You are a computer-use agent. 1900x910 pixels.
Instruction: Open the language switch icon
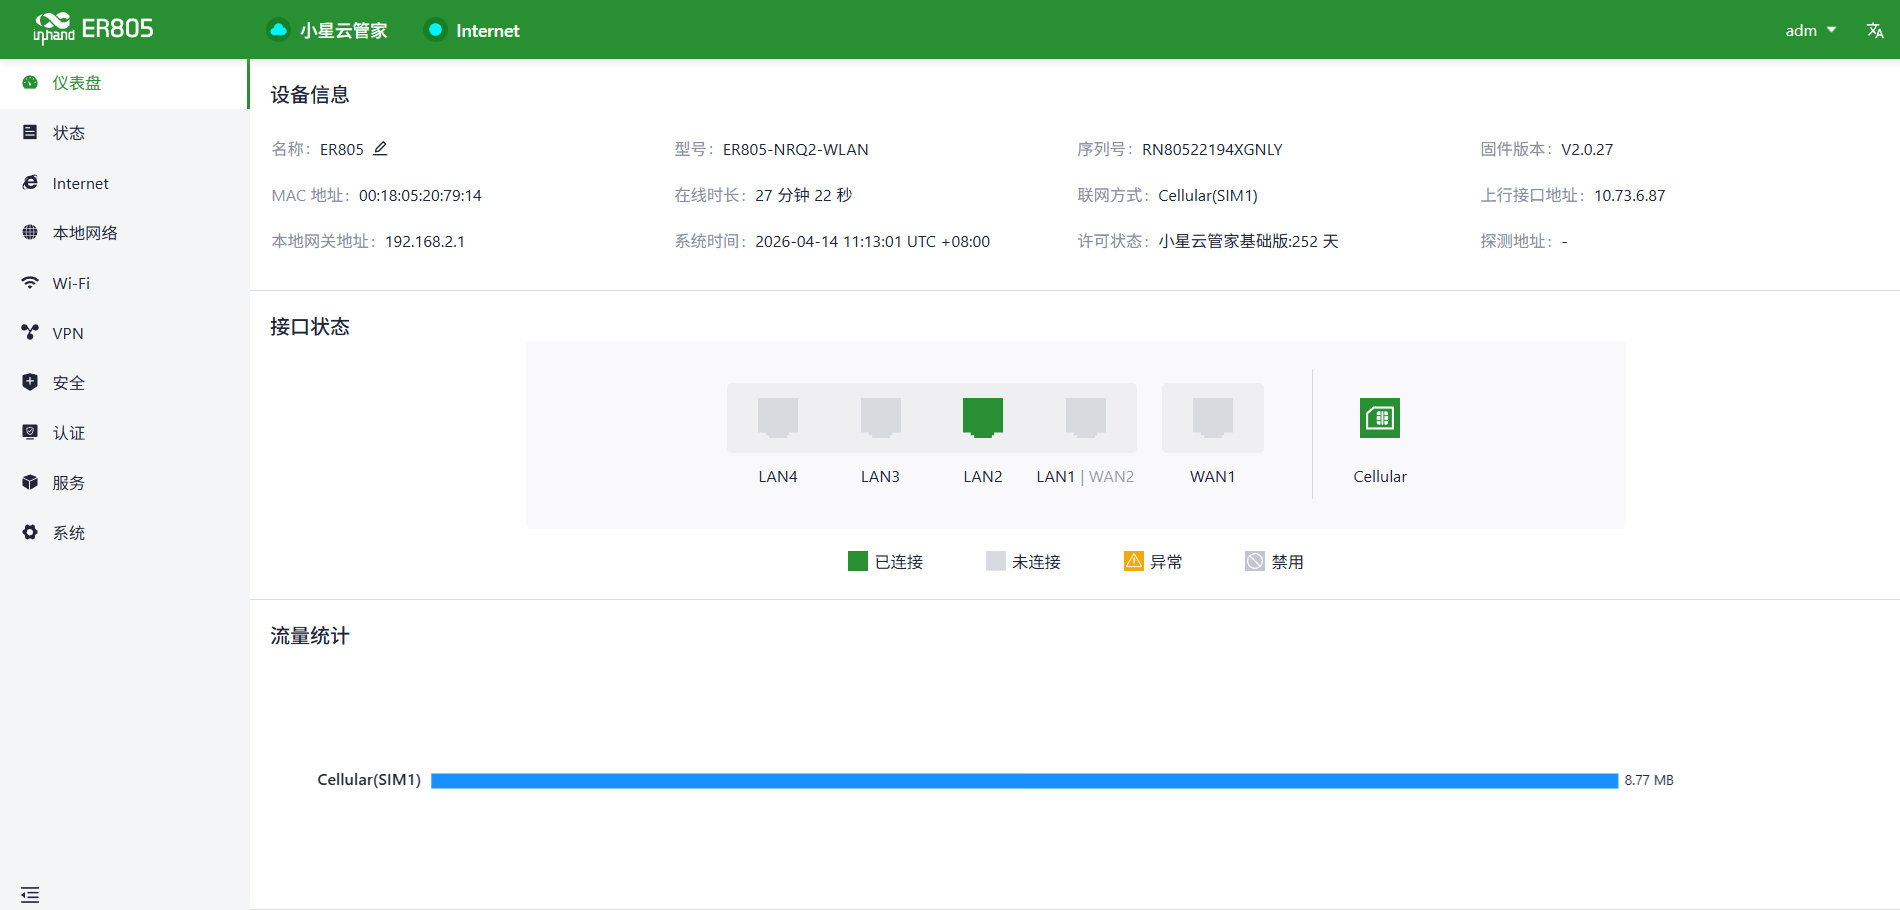tap(1875, 30)
